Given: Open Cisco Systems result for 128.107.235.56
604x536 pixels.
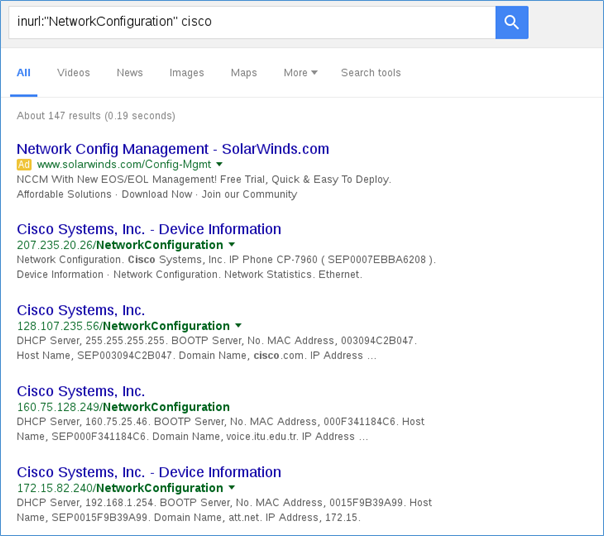Looking at the screenshot, I should point(81,310).
